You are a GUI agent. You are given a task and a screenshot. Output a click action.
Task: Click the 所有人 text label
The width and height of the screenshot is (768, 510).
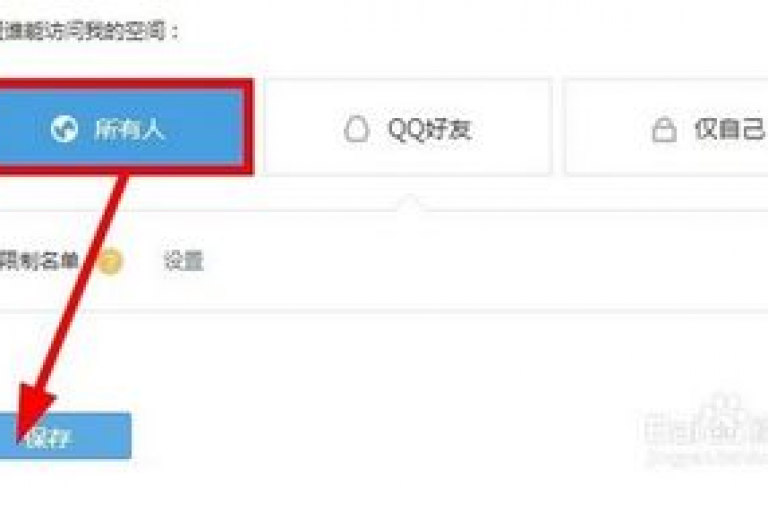click(128, 130)
